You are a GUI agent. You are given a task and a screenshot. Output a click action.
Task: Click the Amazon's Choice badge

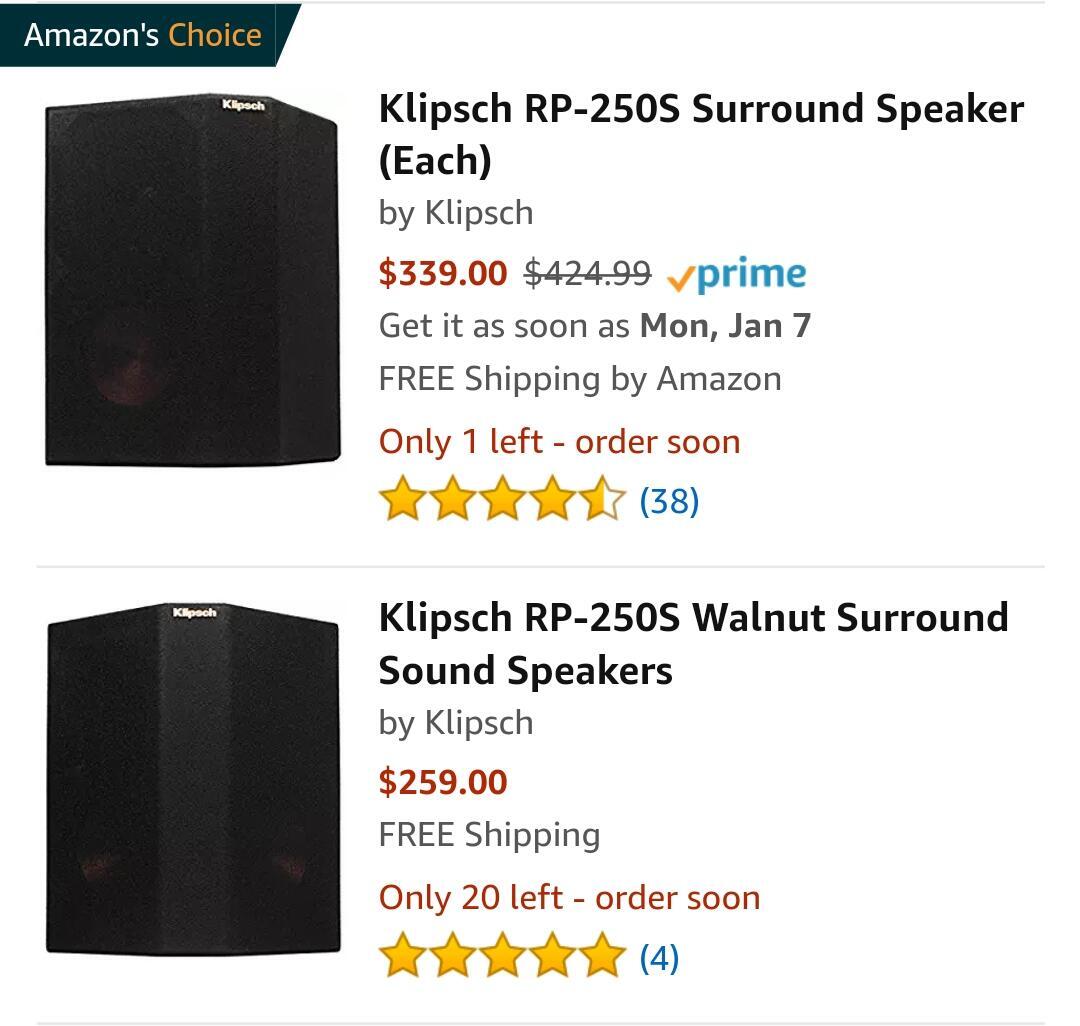point(143,35)
